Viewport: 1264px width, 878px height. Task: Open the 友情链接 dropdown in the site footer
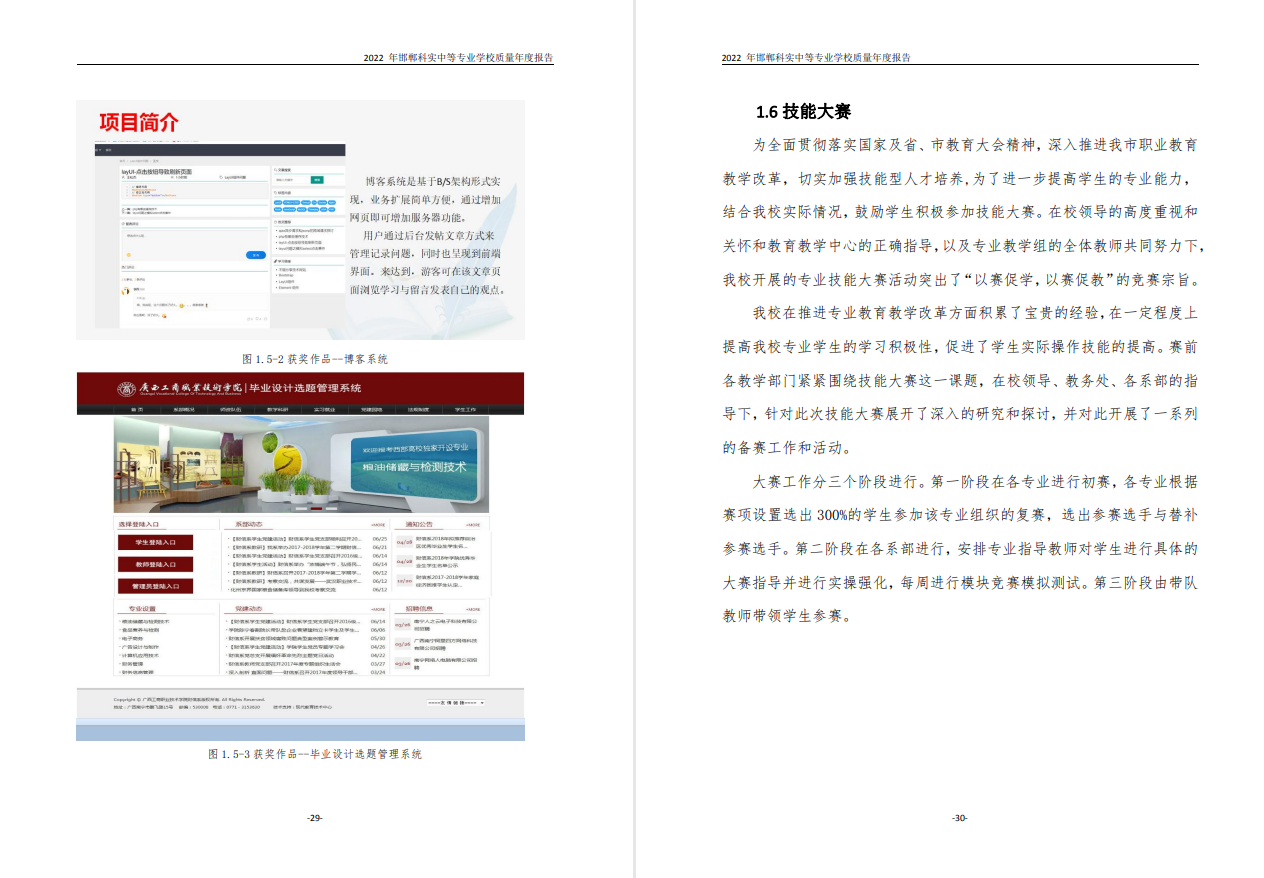pos(456,703)
